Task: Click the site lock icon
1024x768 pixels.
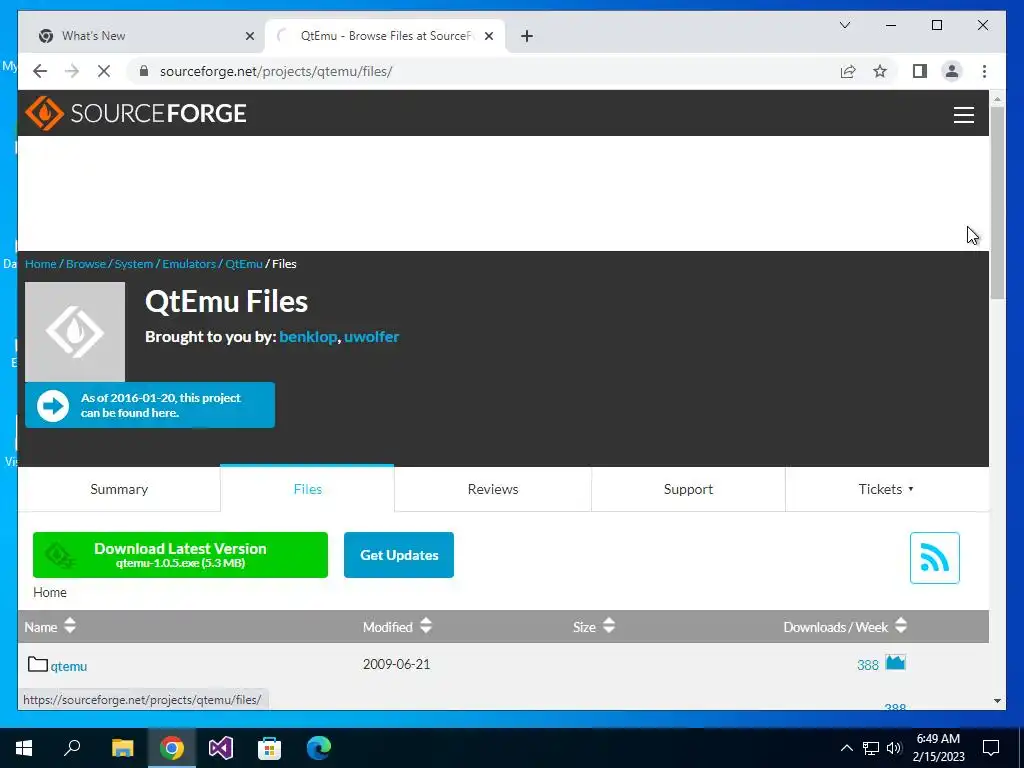Action: point(144,71)
